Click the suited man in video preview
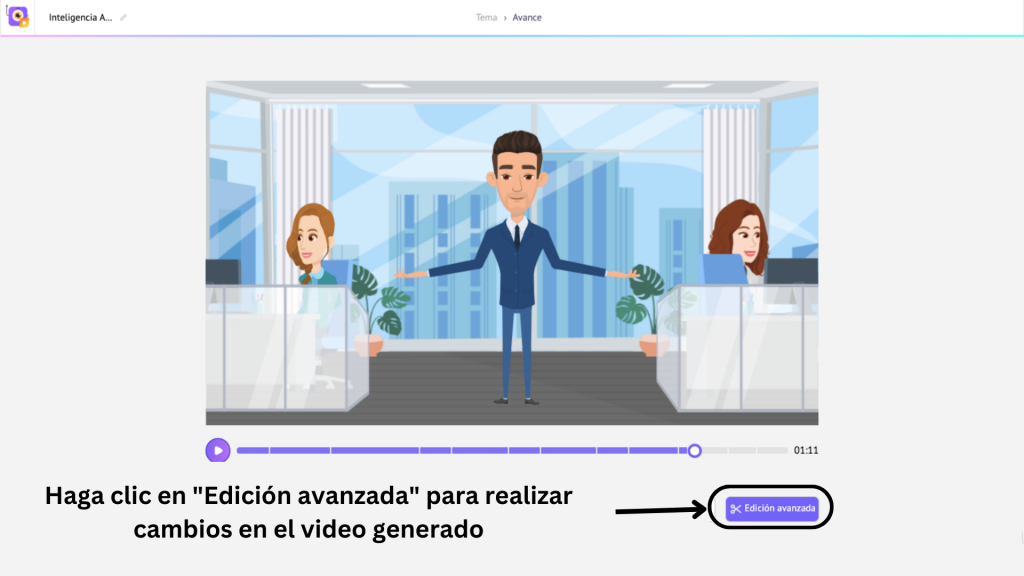This screenshot has height=576, width=1024. click(x=516, y=260)
